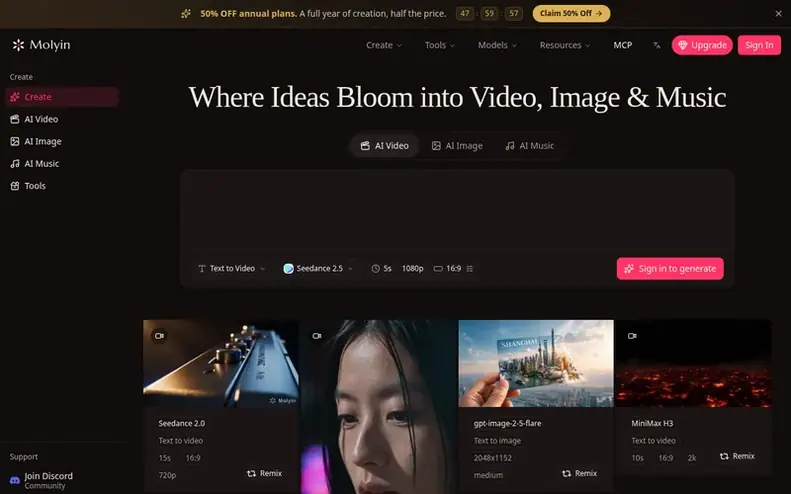Switch to the AI Music tab
Screen dimensions: 791x494
pyautogui.click(x=529, y=146)
